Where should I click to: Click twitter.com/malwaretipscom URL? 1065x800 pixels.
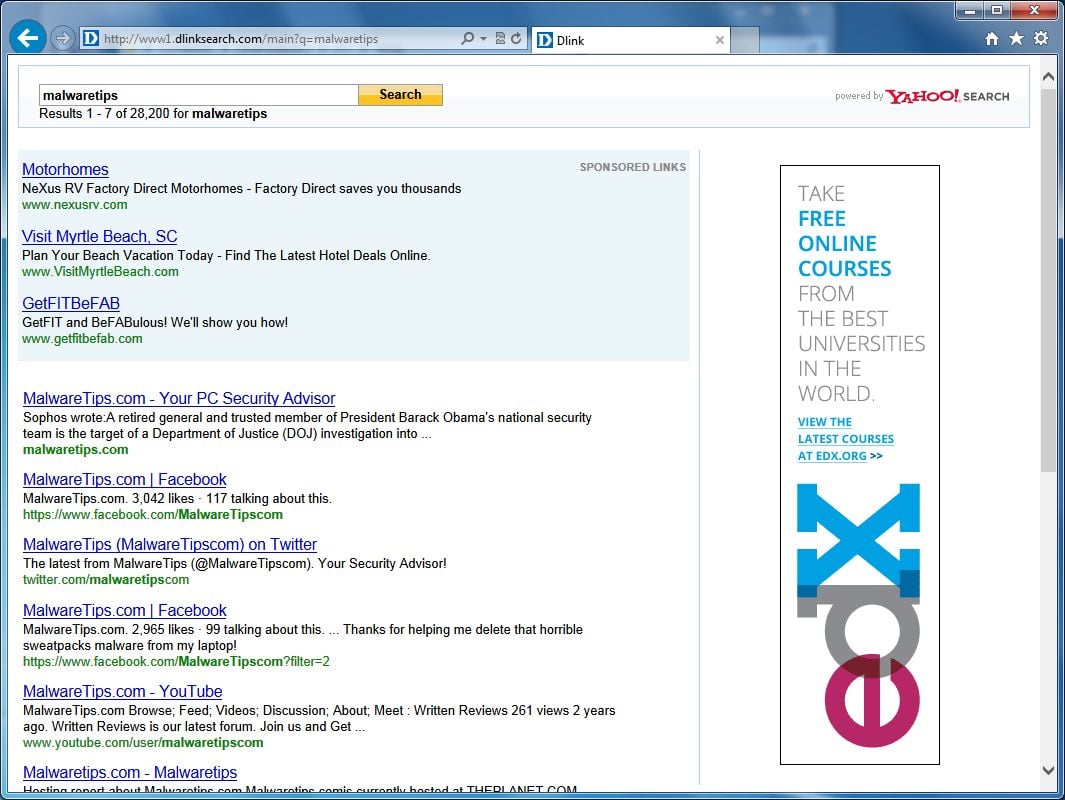(x=106, y=580)
